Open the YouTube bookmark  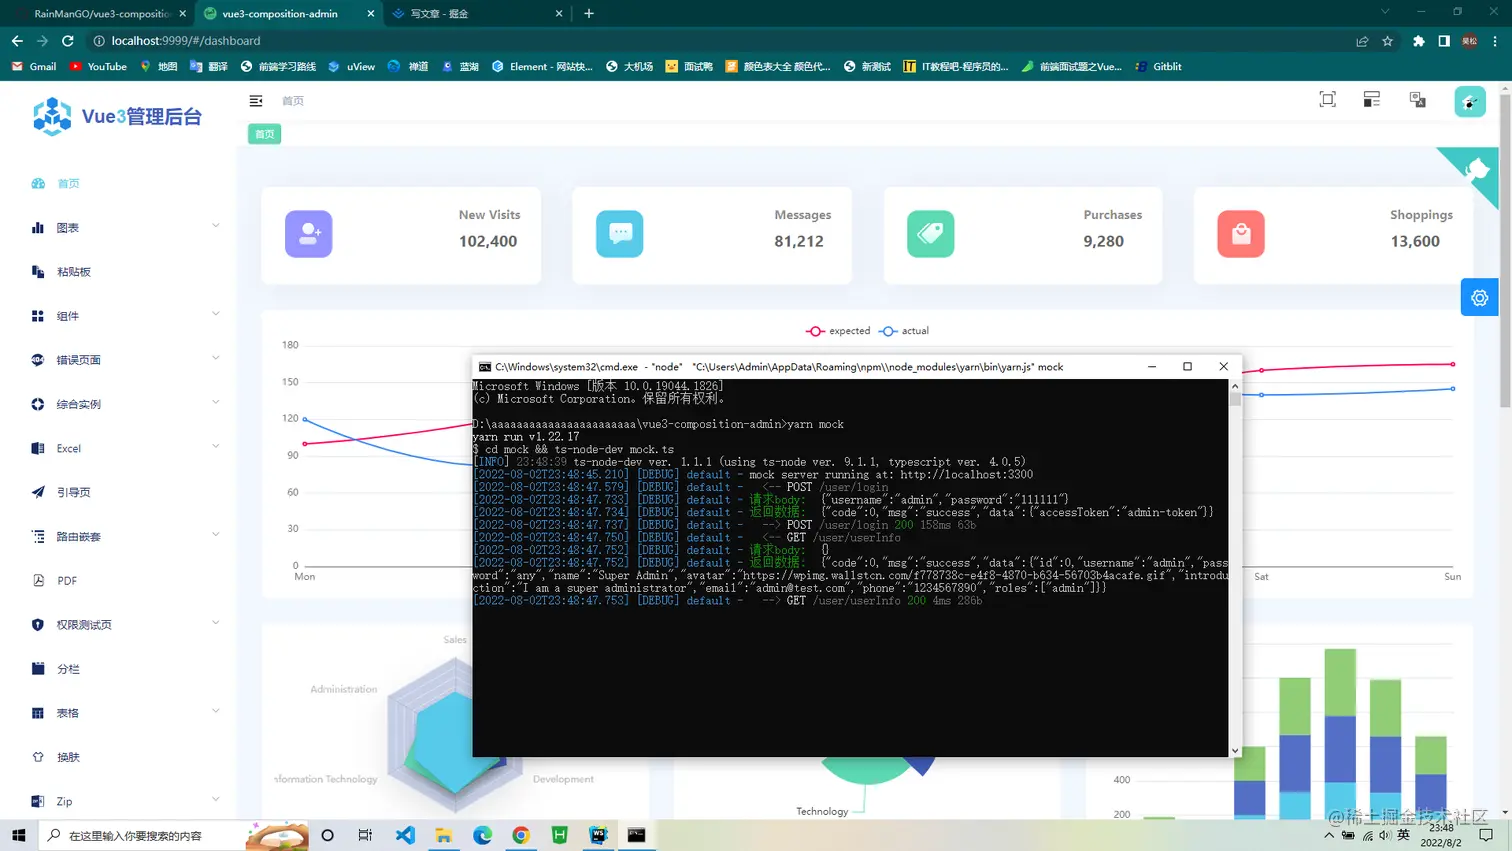(98, 67)
